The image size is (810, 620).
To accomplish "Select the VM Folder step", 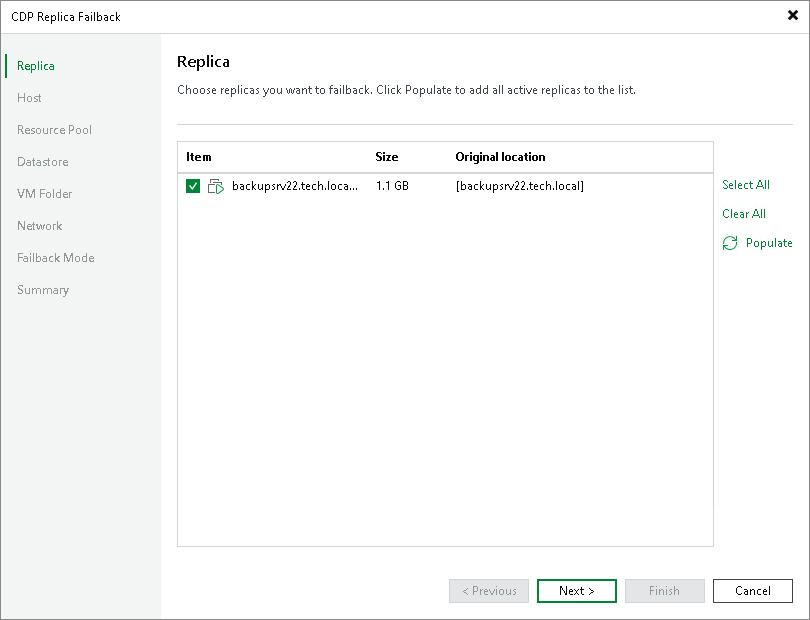I will point(44,194).
